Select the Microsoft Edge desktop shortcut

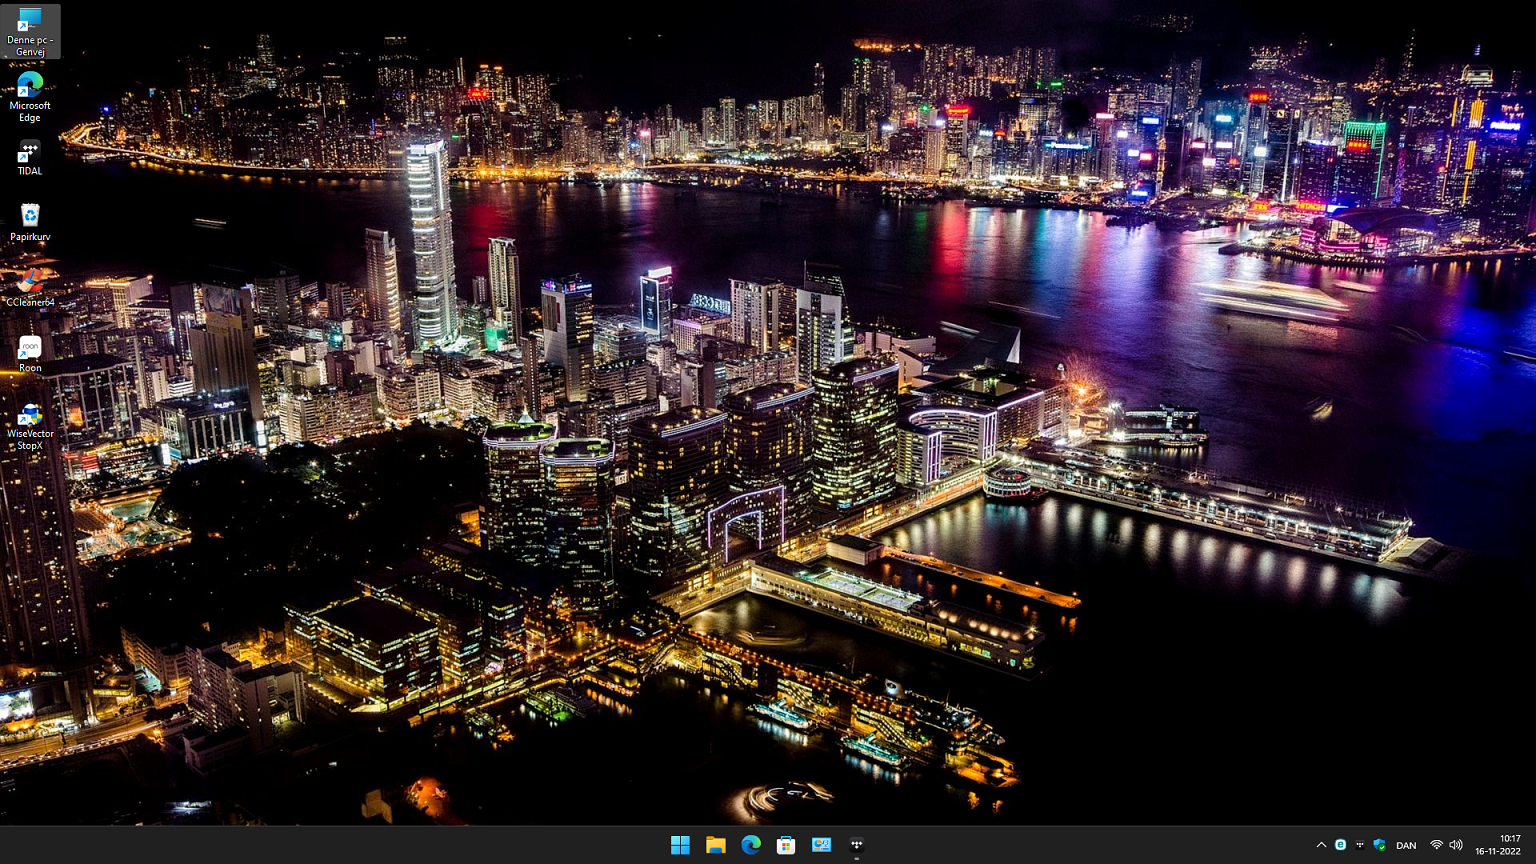[x=30, y=96]
